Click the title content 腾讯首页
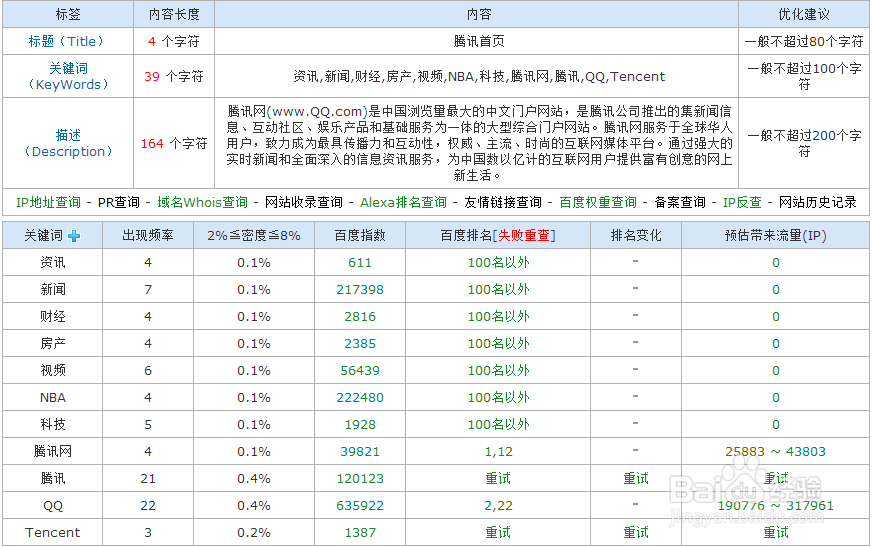The image size is (872, 547). (x=479, y=41)
